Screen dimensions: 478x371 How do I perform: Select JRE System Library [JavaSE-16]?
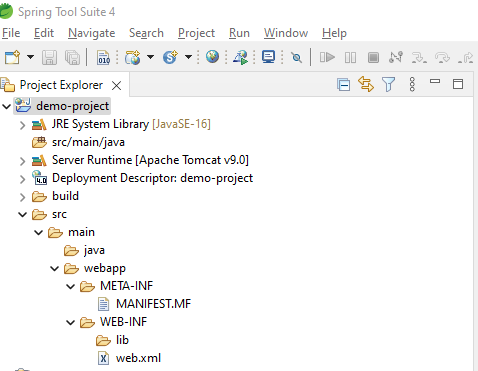[x=121, y=124]
